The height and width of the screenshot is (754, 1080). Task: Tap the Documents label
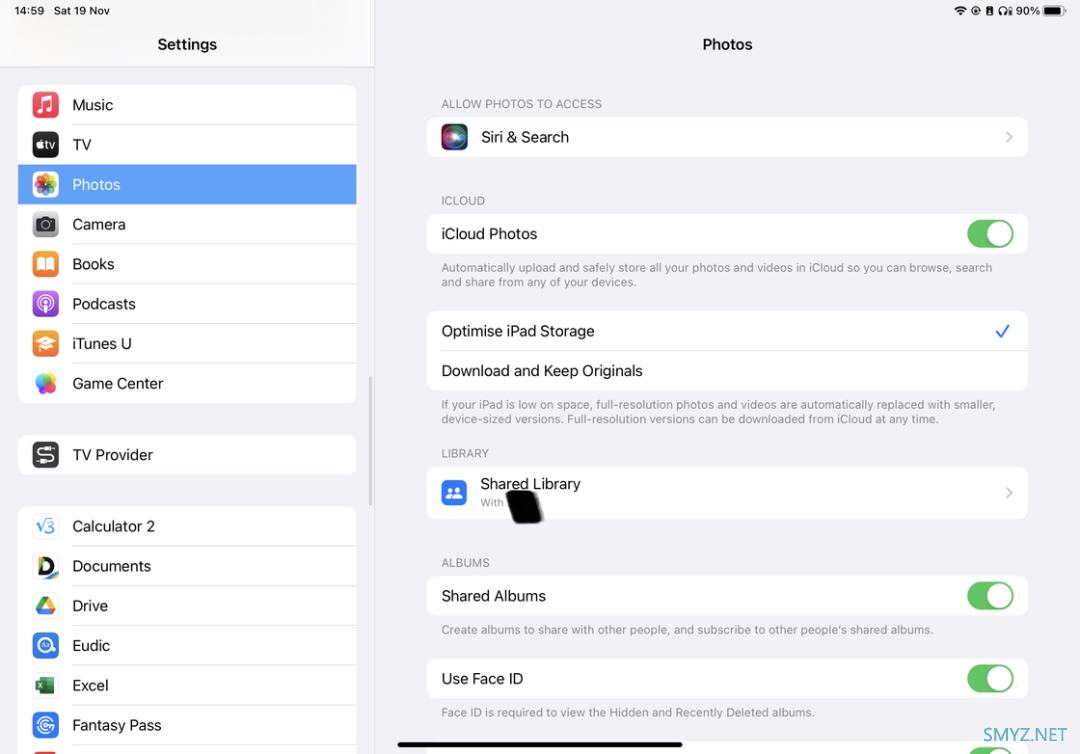112,566
